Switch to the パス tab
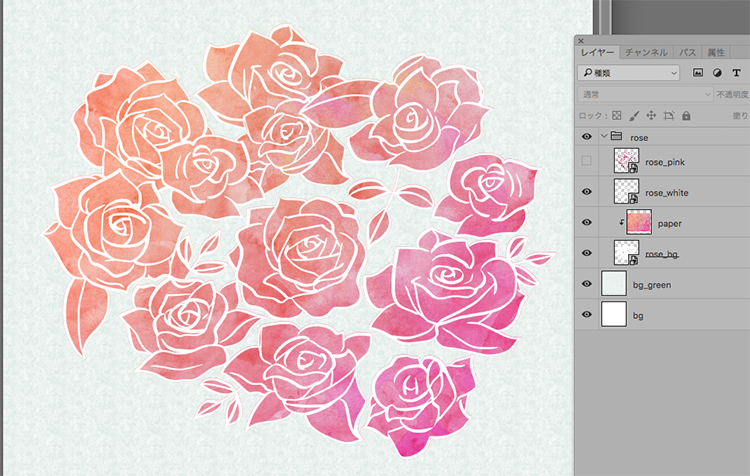This screenshot has height=476, width=750. (x=687, y=52)
